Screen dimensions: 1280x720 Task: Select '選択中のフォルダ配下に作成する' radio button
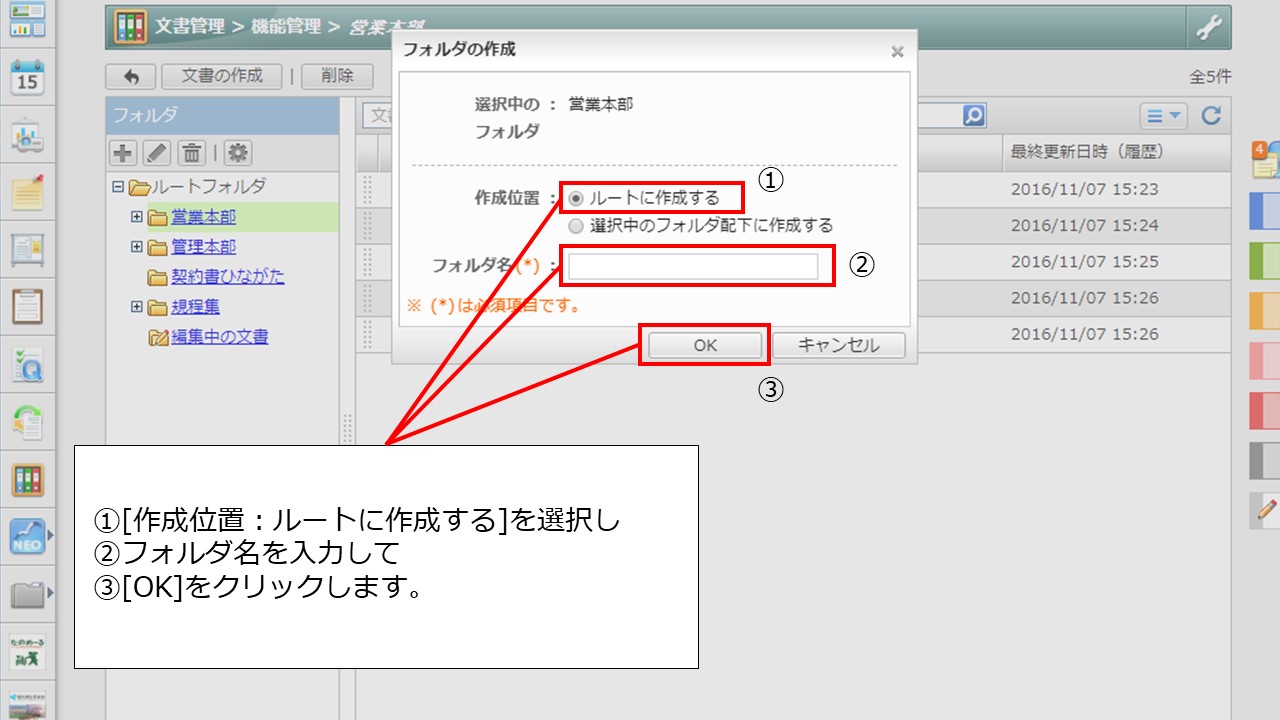pyautogui.click(x=576, y=226)
